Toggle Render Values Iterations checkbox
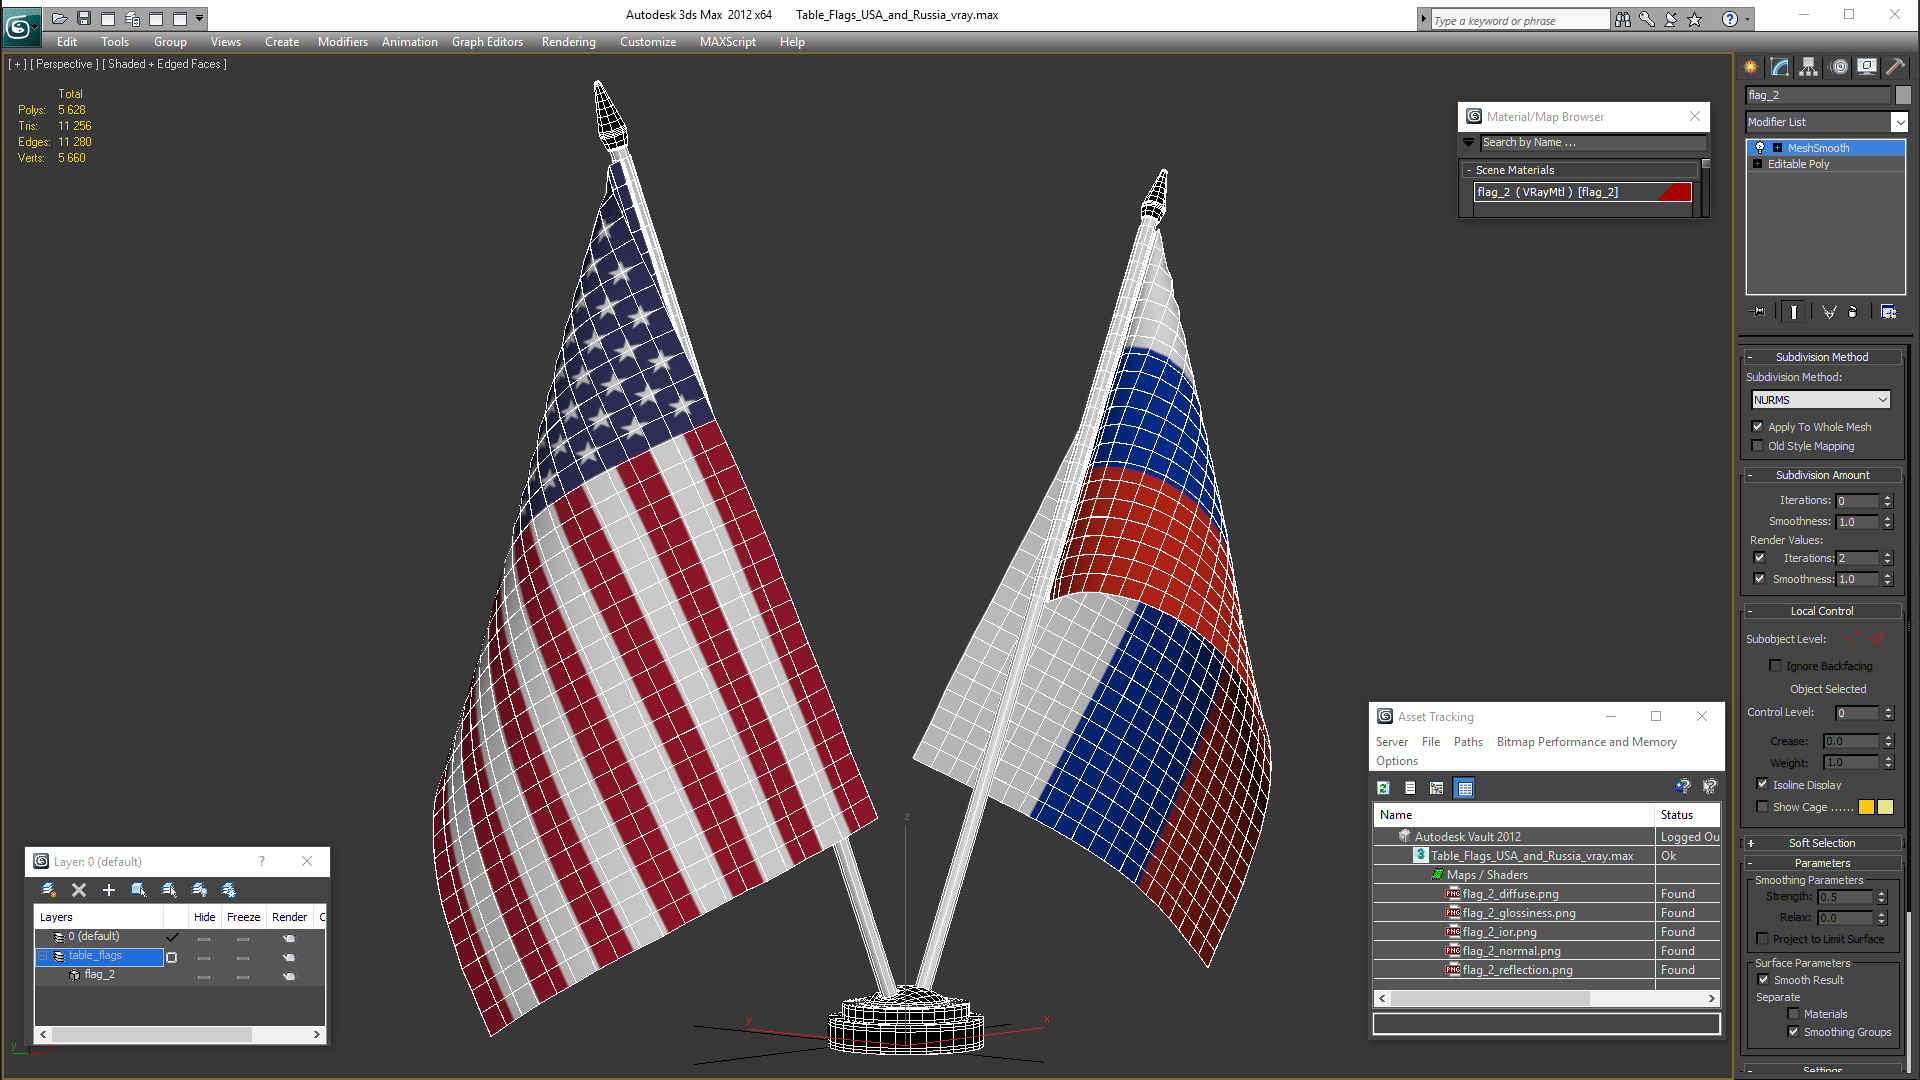 pyautogui.click(x=1760, y=558)
